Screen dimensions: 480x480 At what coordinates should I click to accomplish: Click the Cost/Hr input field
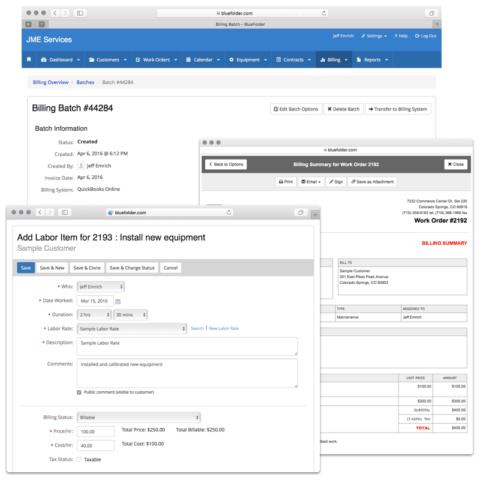[x=96, y=445]
